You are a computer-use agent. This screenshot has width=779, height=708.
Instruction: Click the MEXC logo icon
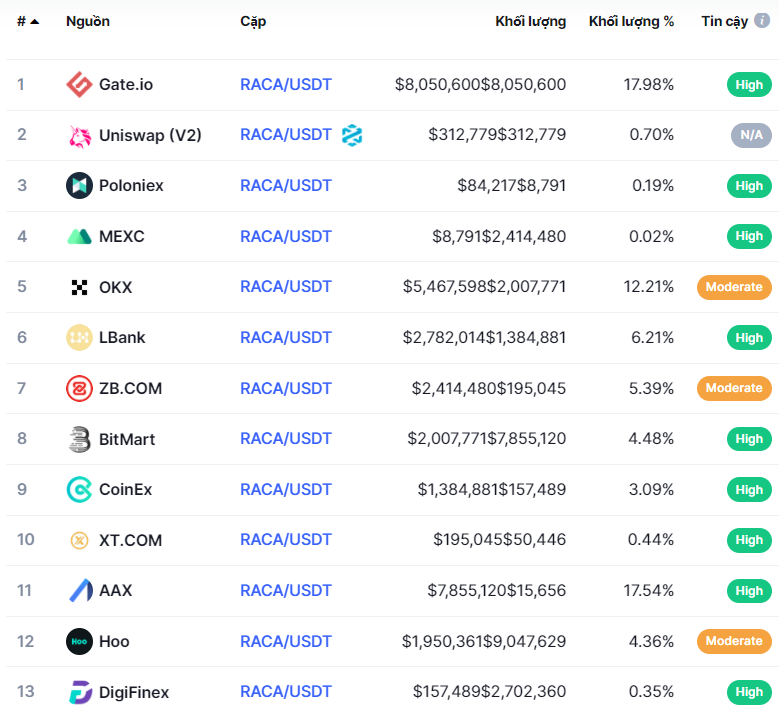79,236
